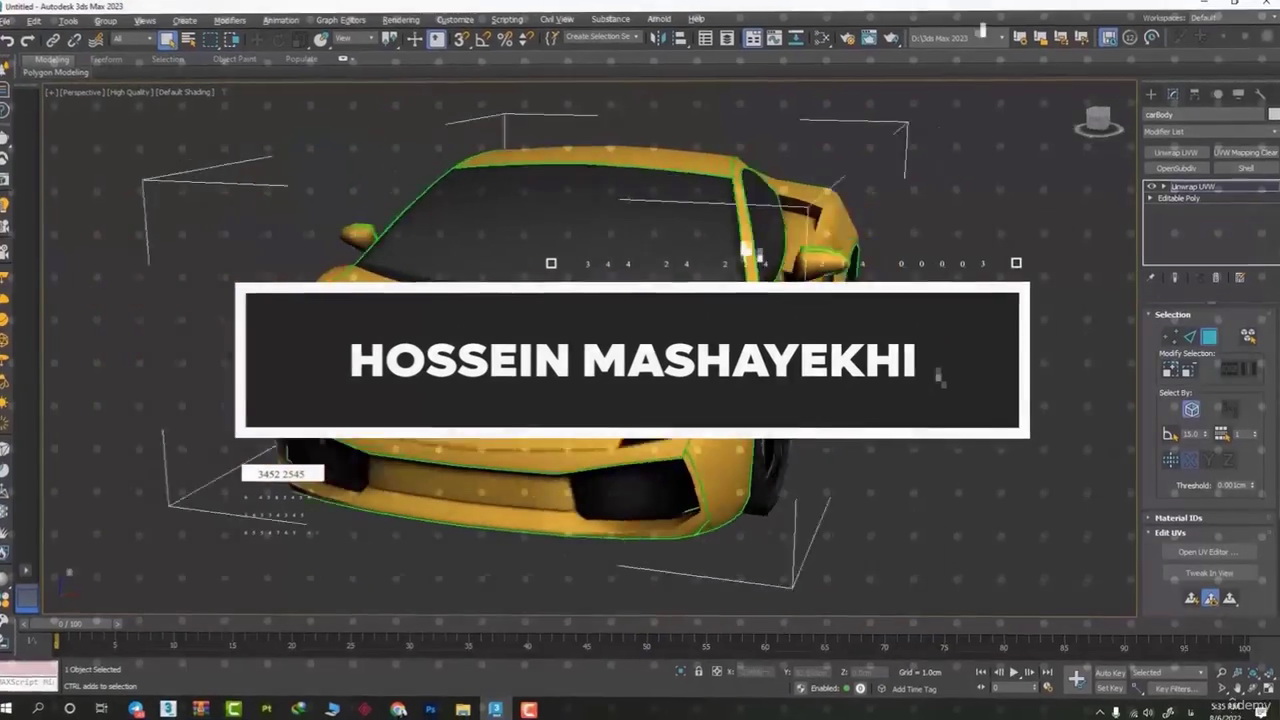Open Select by Name list icon

point(188,39)
